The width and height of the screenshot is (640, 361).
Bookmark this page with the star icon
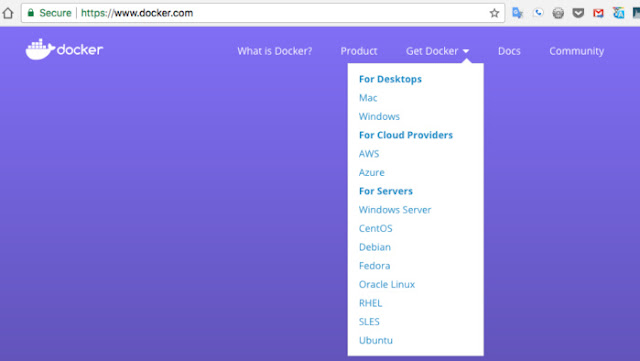tap(494, 13)
